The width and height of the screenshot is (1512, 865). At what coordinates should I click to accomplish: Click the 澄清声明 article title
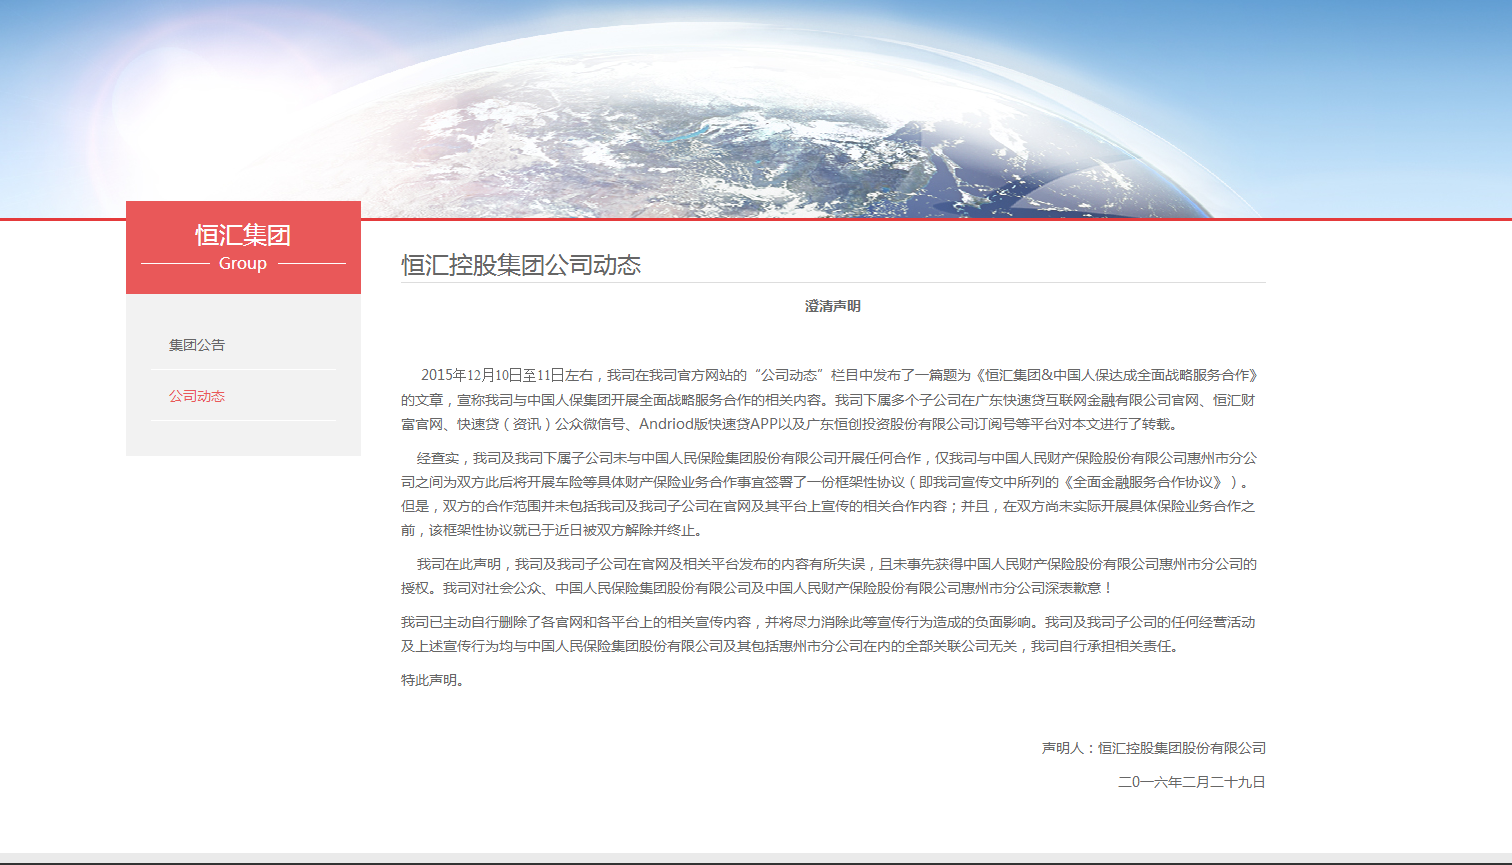click(x=833, y=306)
